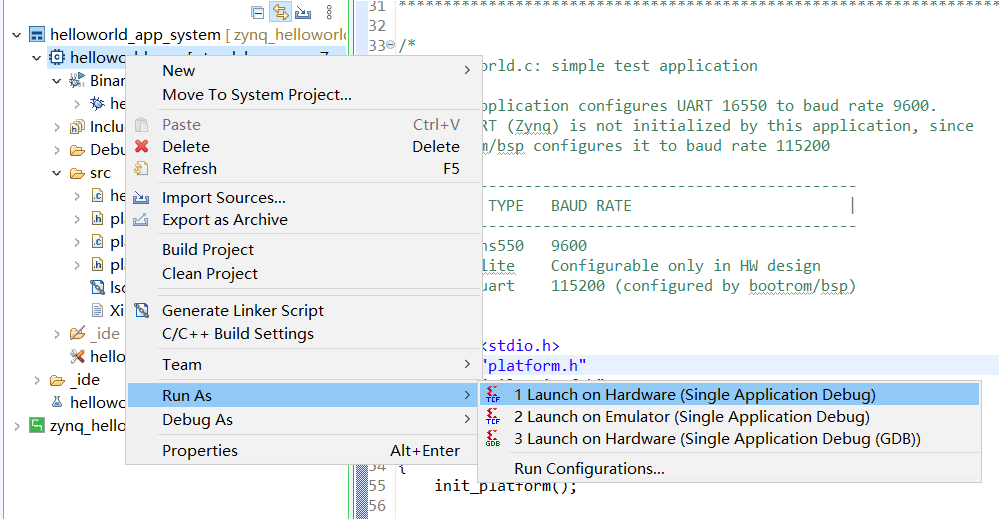Viewport: 999px width, 519px height.
Task: Click the red X Delete icon
Action: (141, 146)
